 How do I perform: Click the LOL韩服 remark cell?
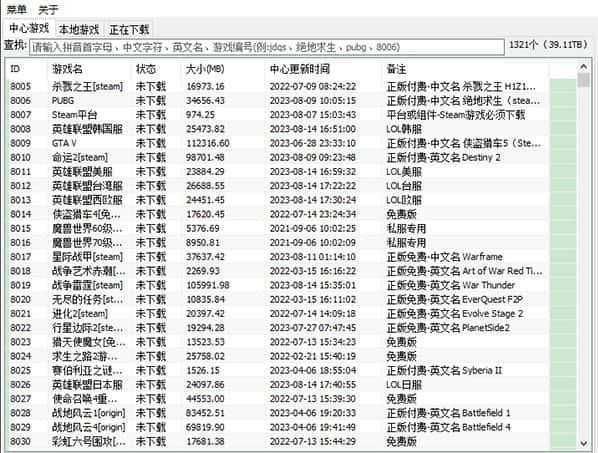pyautogui.click(x=404, y=129)
